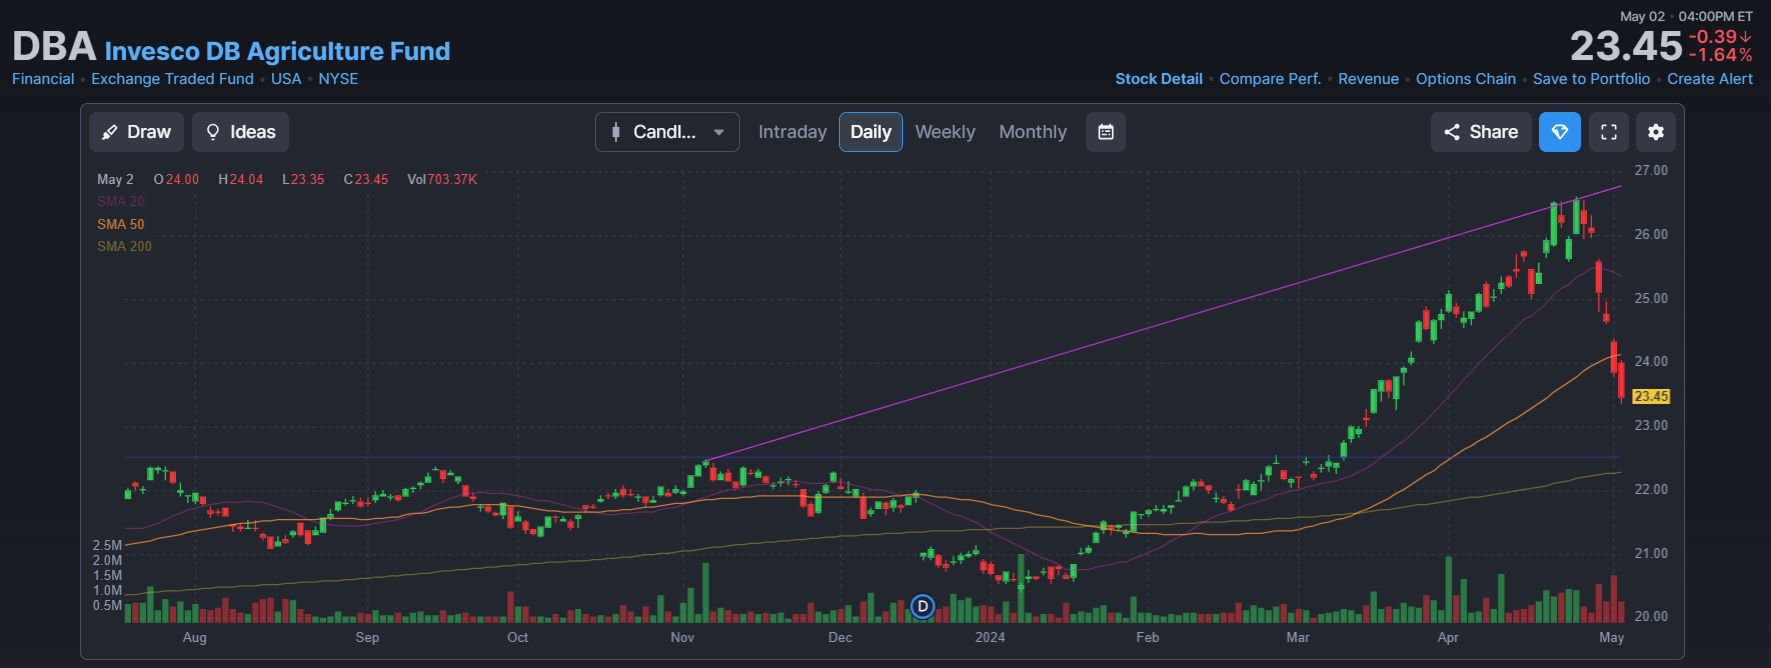Click the Financial sector link

(43, 79)
